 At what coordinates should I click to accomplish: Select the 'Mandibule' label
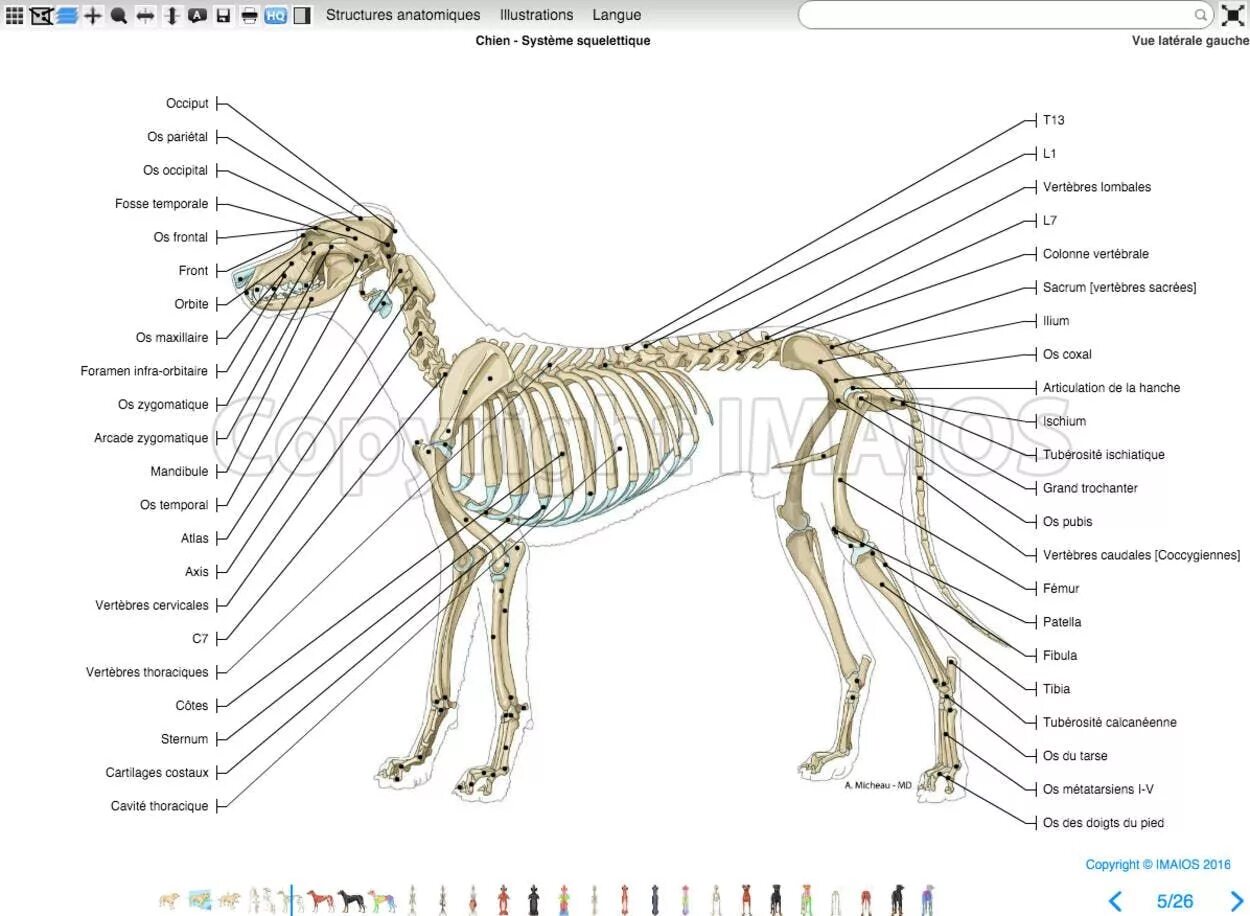point(180,472)
